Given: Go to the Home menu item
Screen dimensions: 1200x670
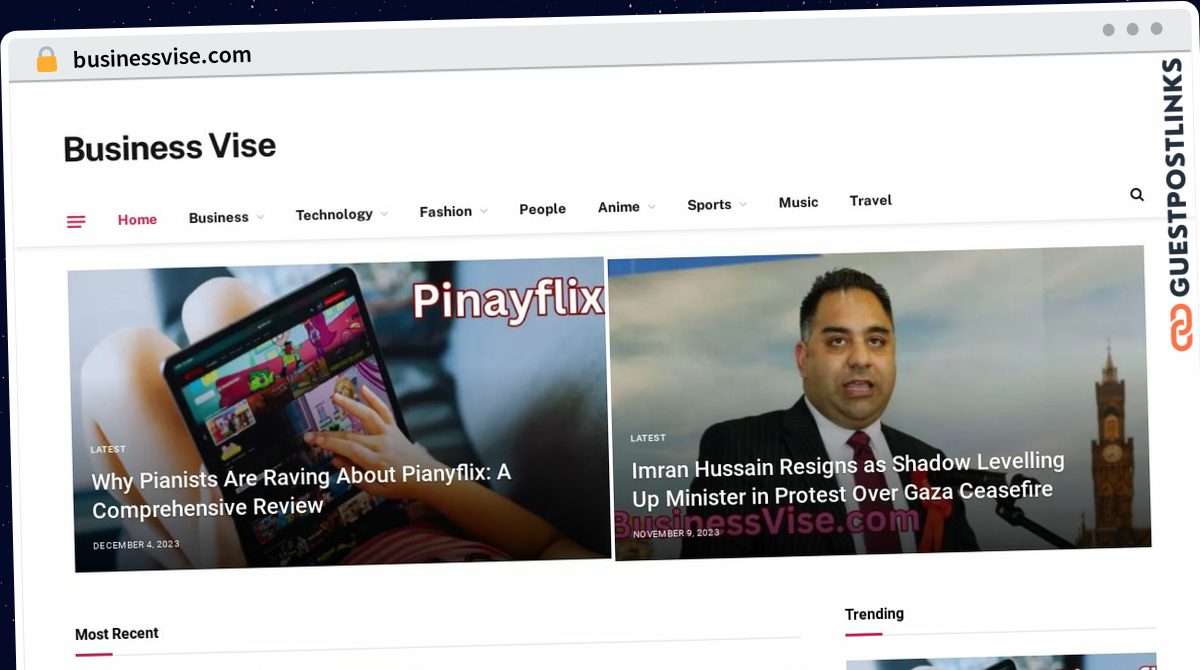Looking at the screenshot, I should point(137,219).
